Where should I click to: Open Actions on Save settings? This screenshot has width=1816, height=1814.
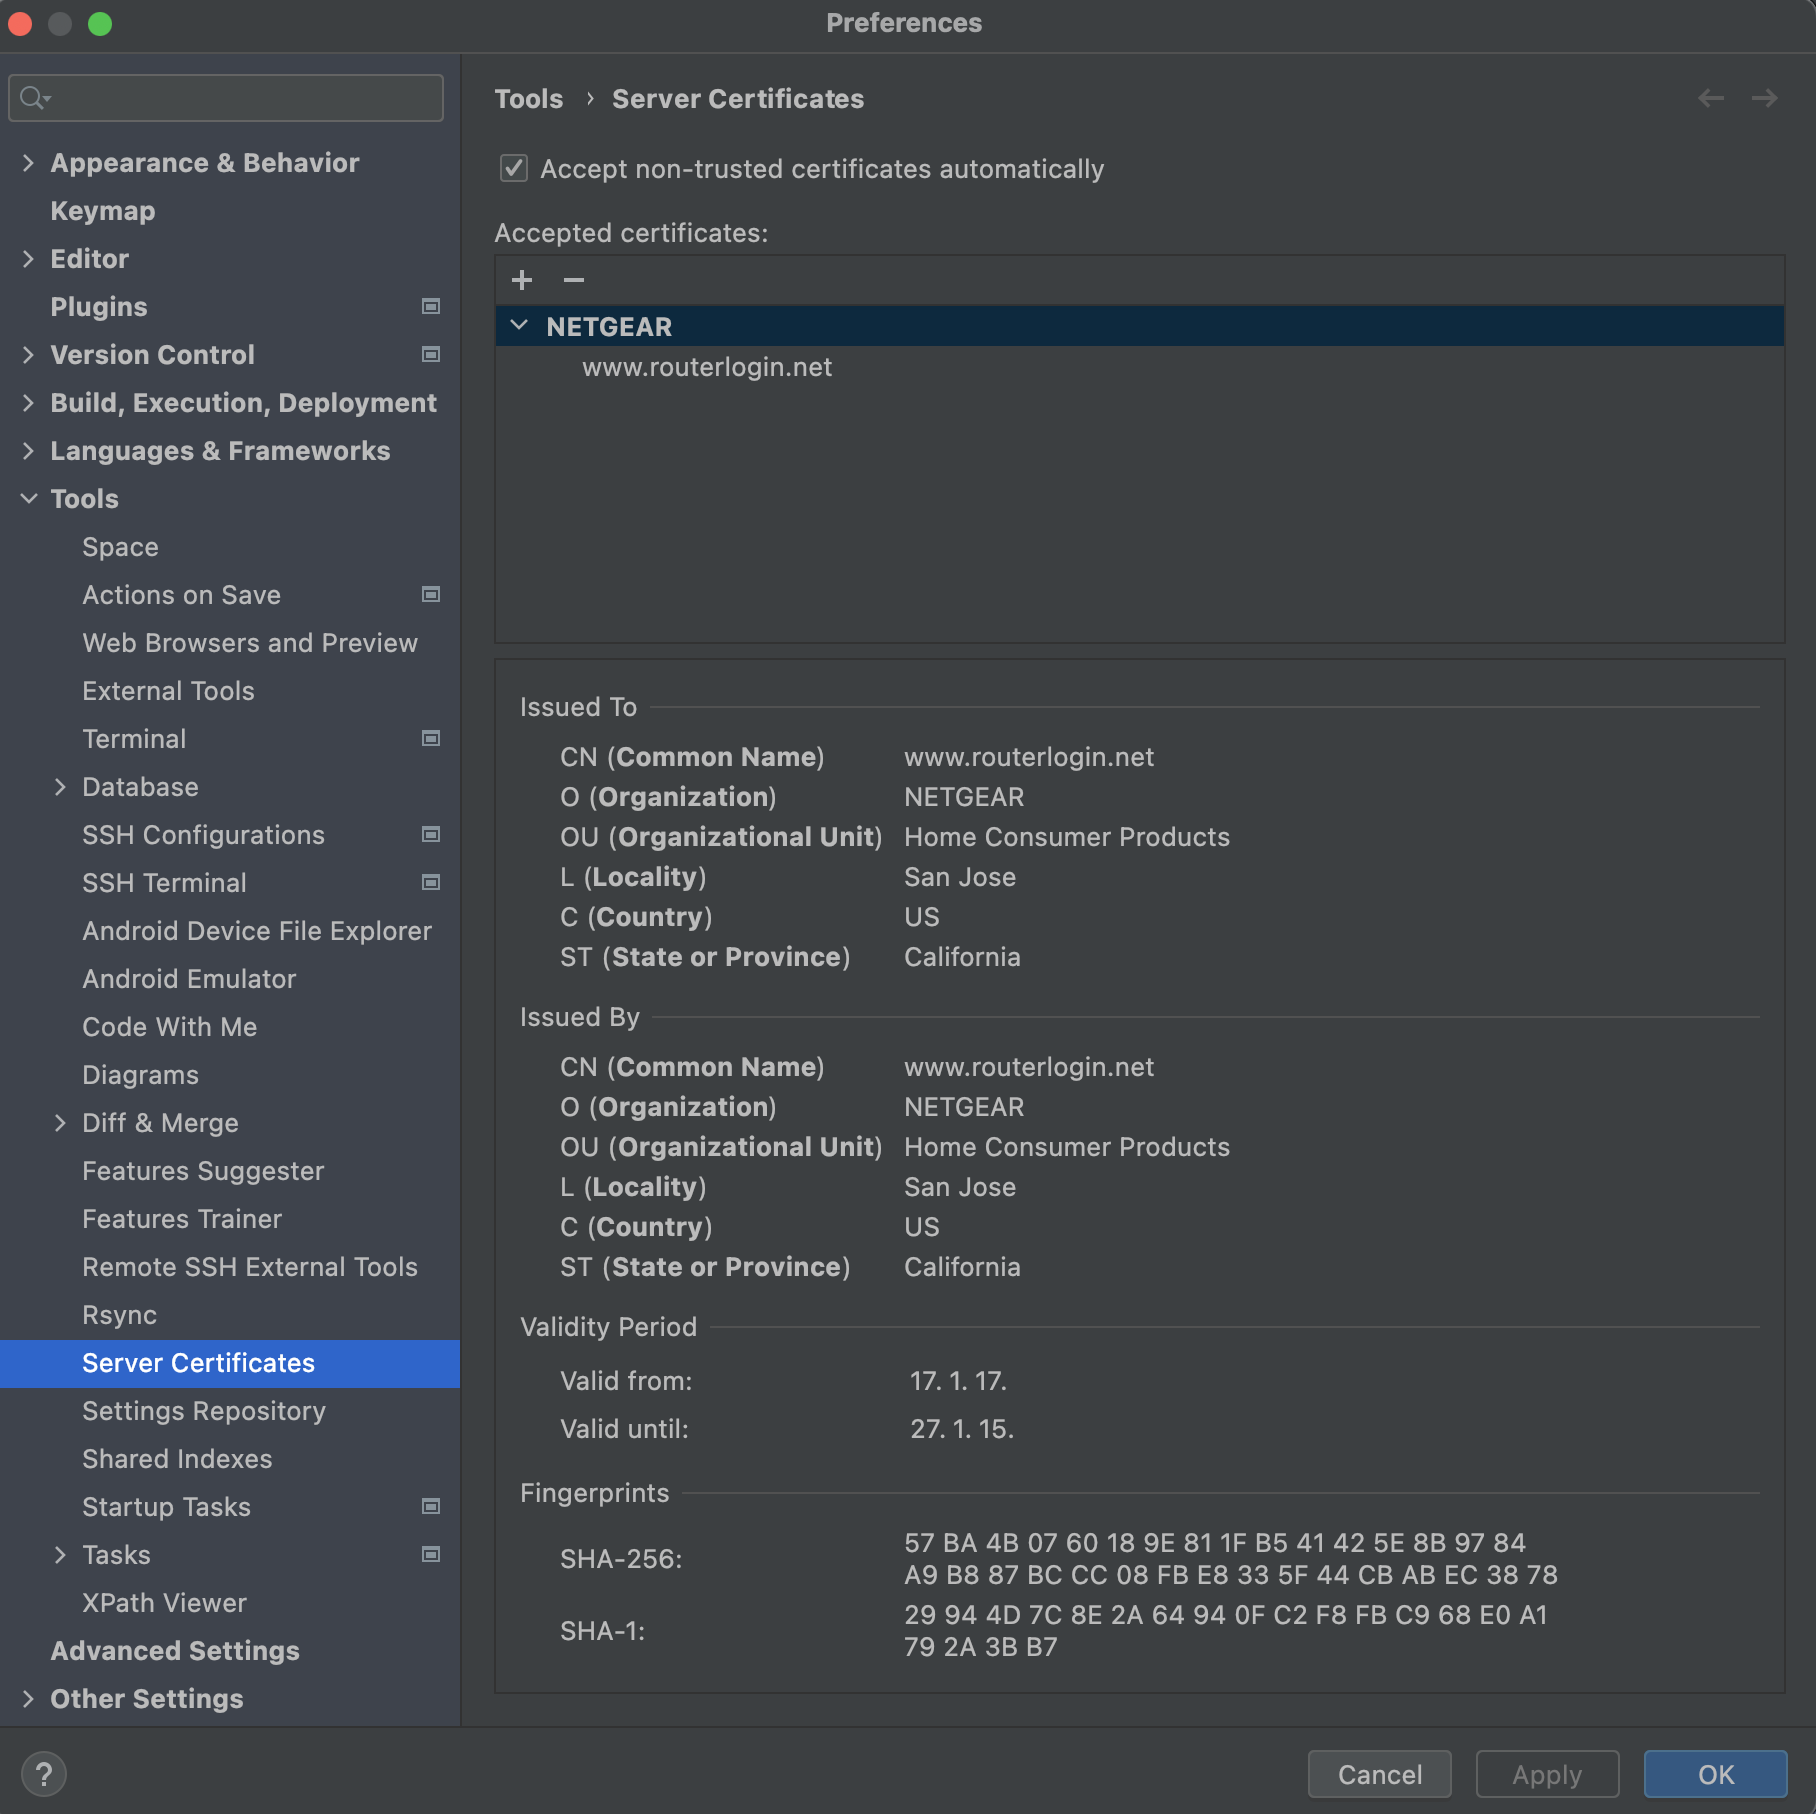coord(181,595)
